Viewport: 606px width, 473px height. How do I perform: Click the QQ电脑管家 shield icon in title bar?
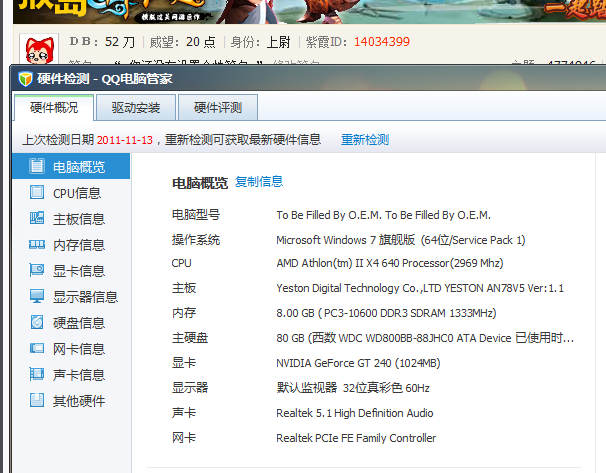[25, 79]
